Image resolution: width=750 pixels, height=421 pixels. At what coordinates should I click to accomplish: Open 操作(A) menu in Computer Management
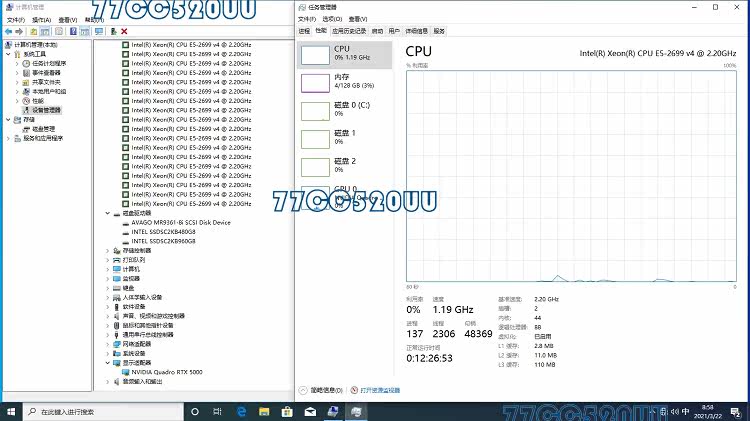point(42,20)
